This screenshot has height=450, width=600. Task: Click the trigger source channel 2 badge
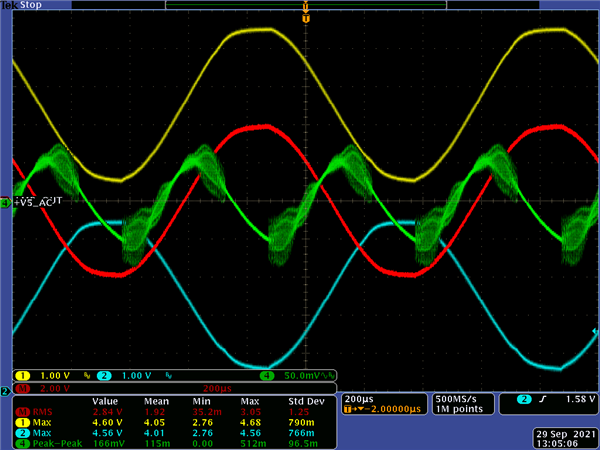[x=524, y=399]
